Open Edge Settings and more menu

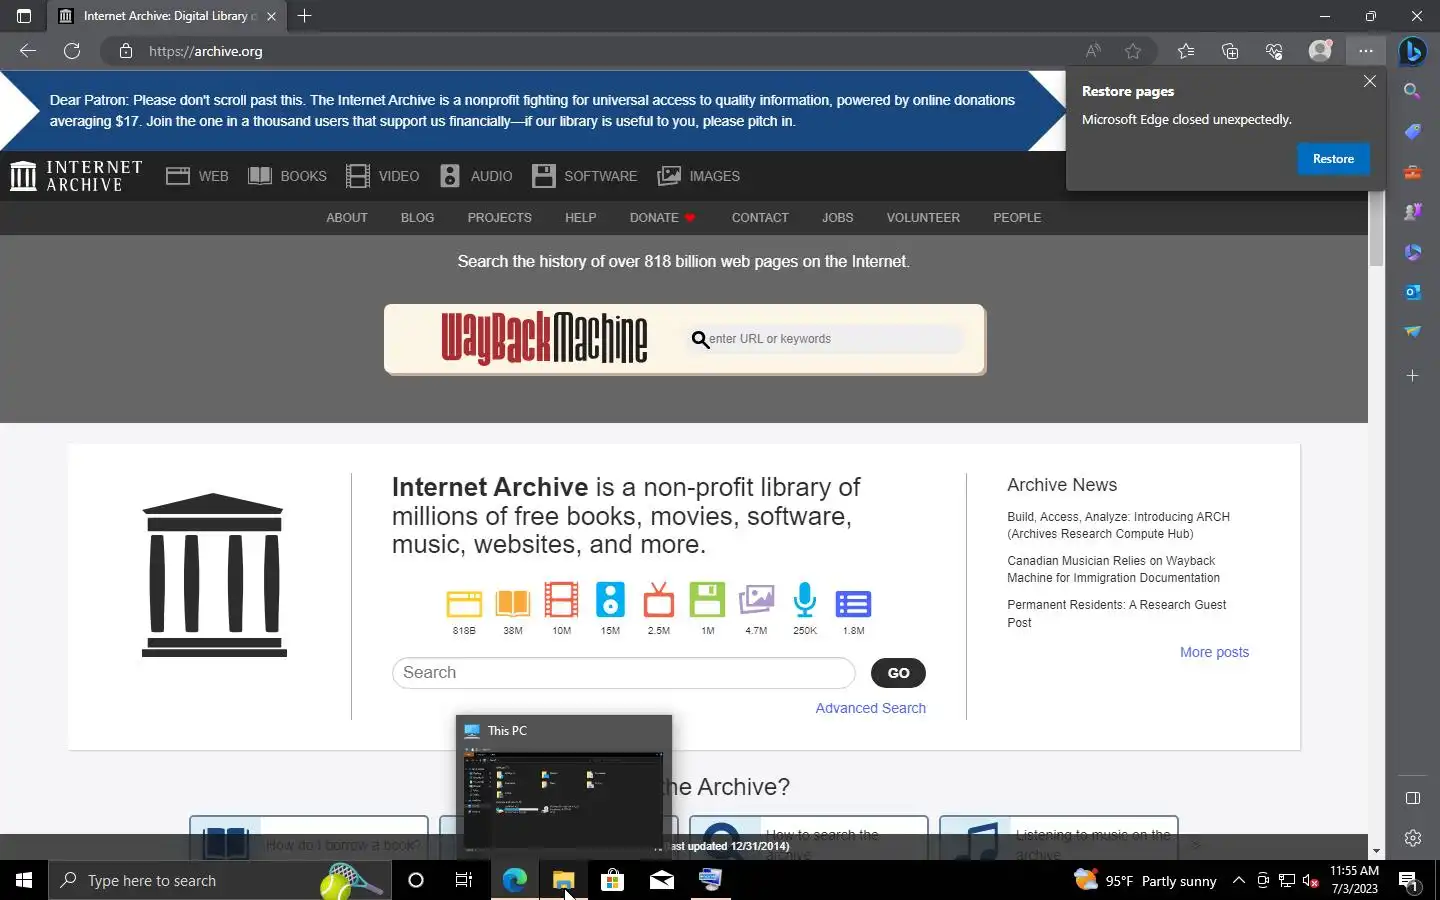pos(1366,51)
